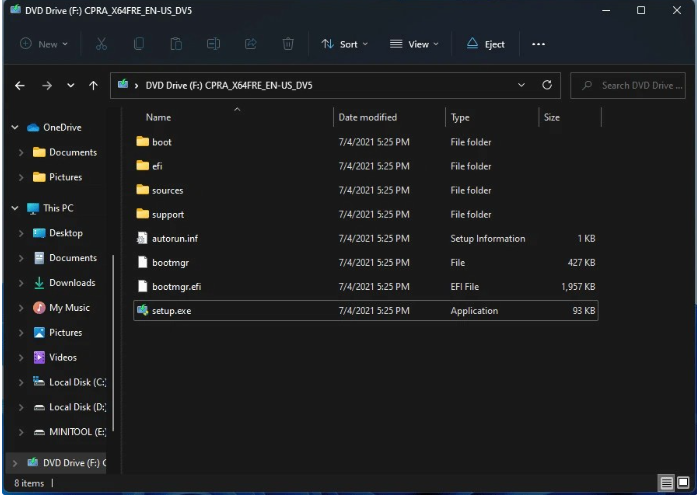The width and height of the screenshot is (697, 495).
Task: Go up one folder level
Action: click(x=93, y=86)
